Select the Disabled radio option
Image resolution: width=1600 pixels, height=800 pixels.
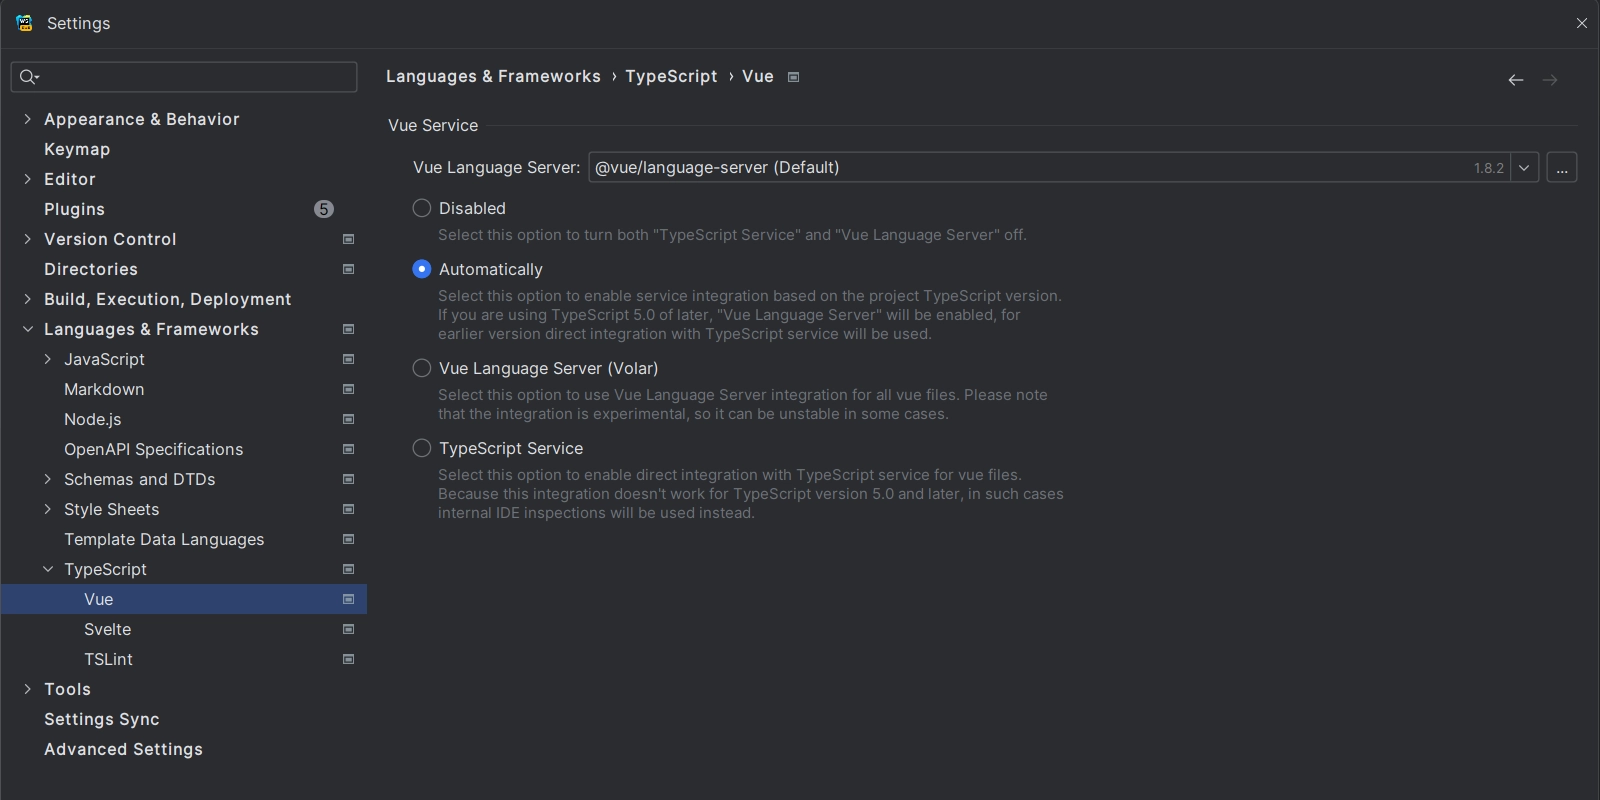click(422, 208)
